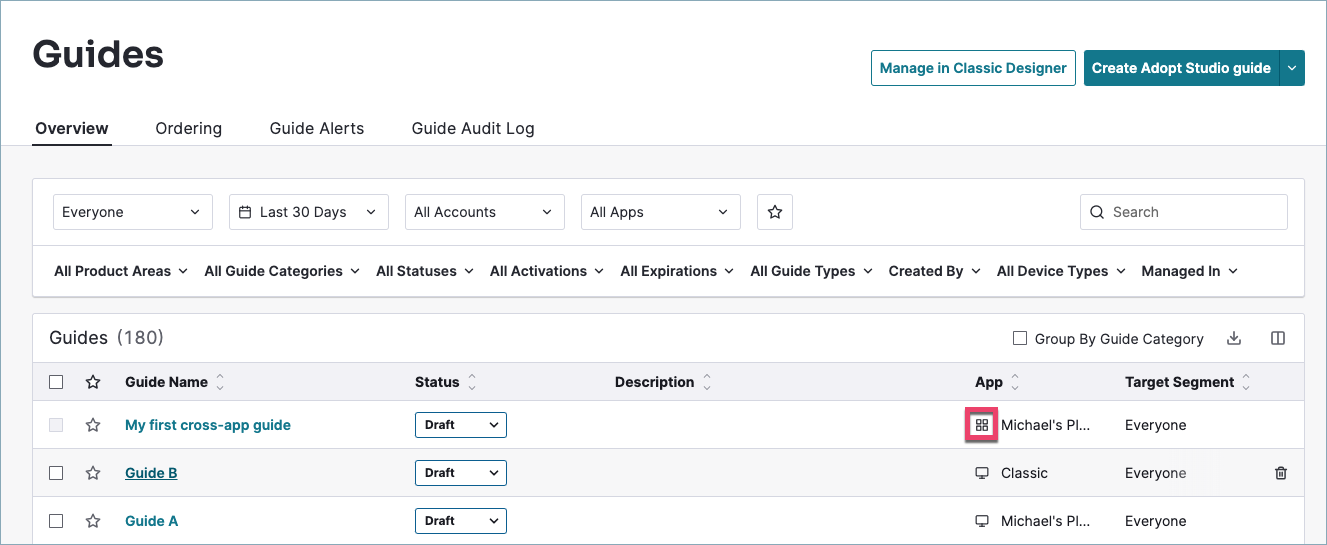Click the Classic app name in Guide B row
The width and height of the screenshot is (1327, 545).
(1024, 473)
